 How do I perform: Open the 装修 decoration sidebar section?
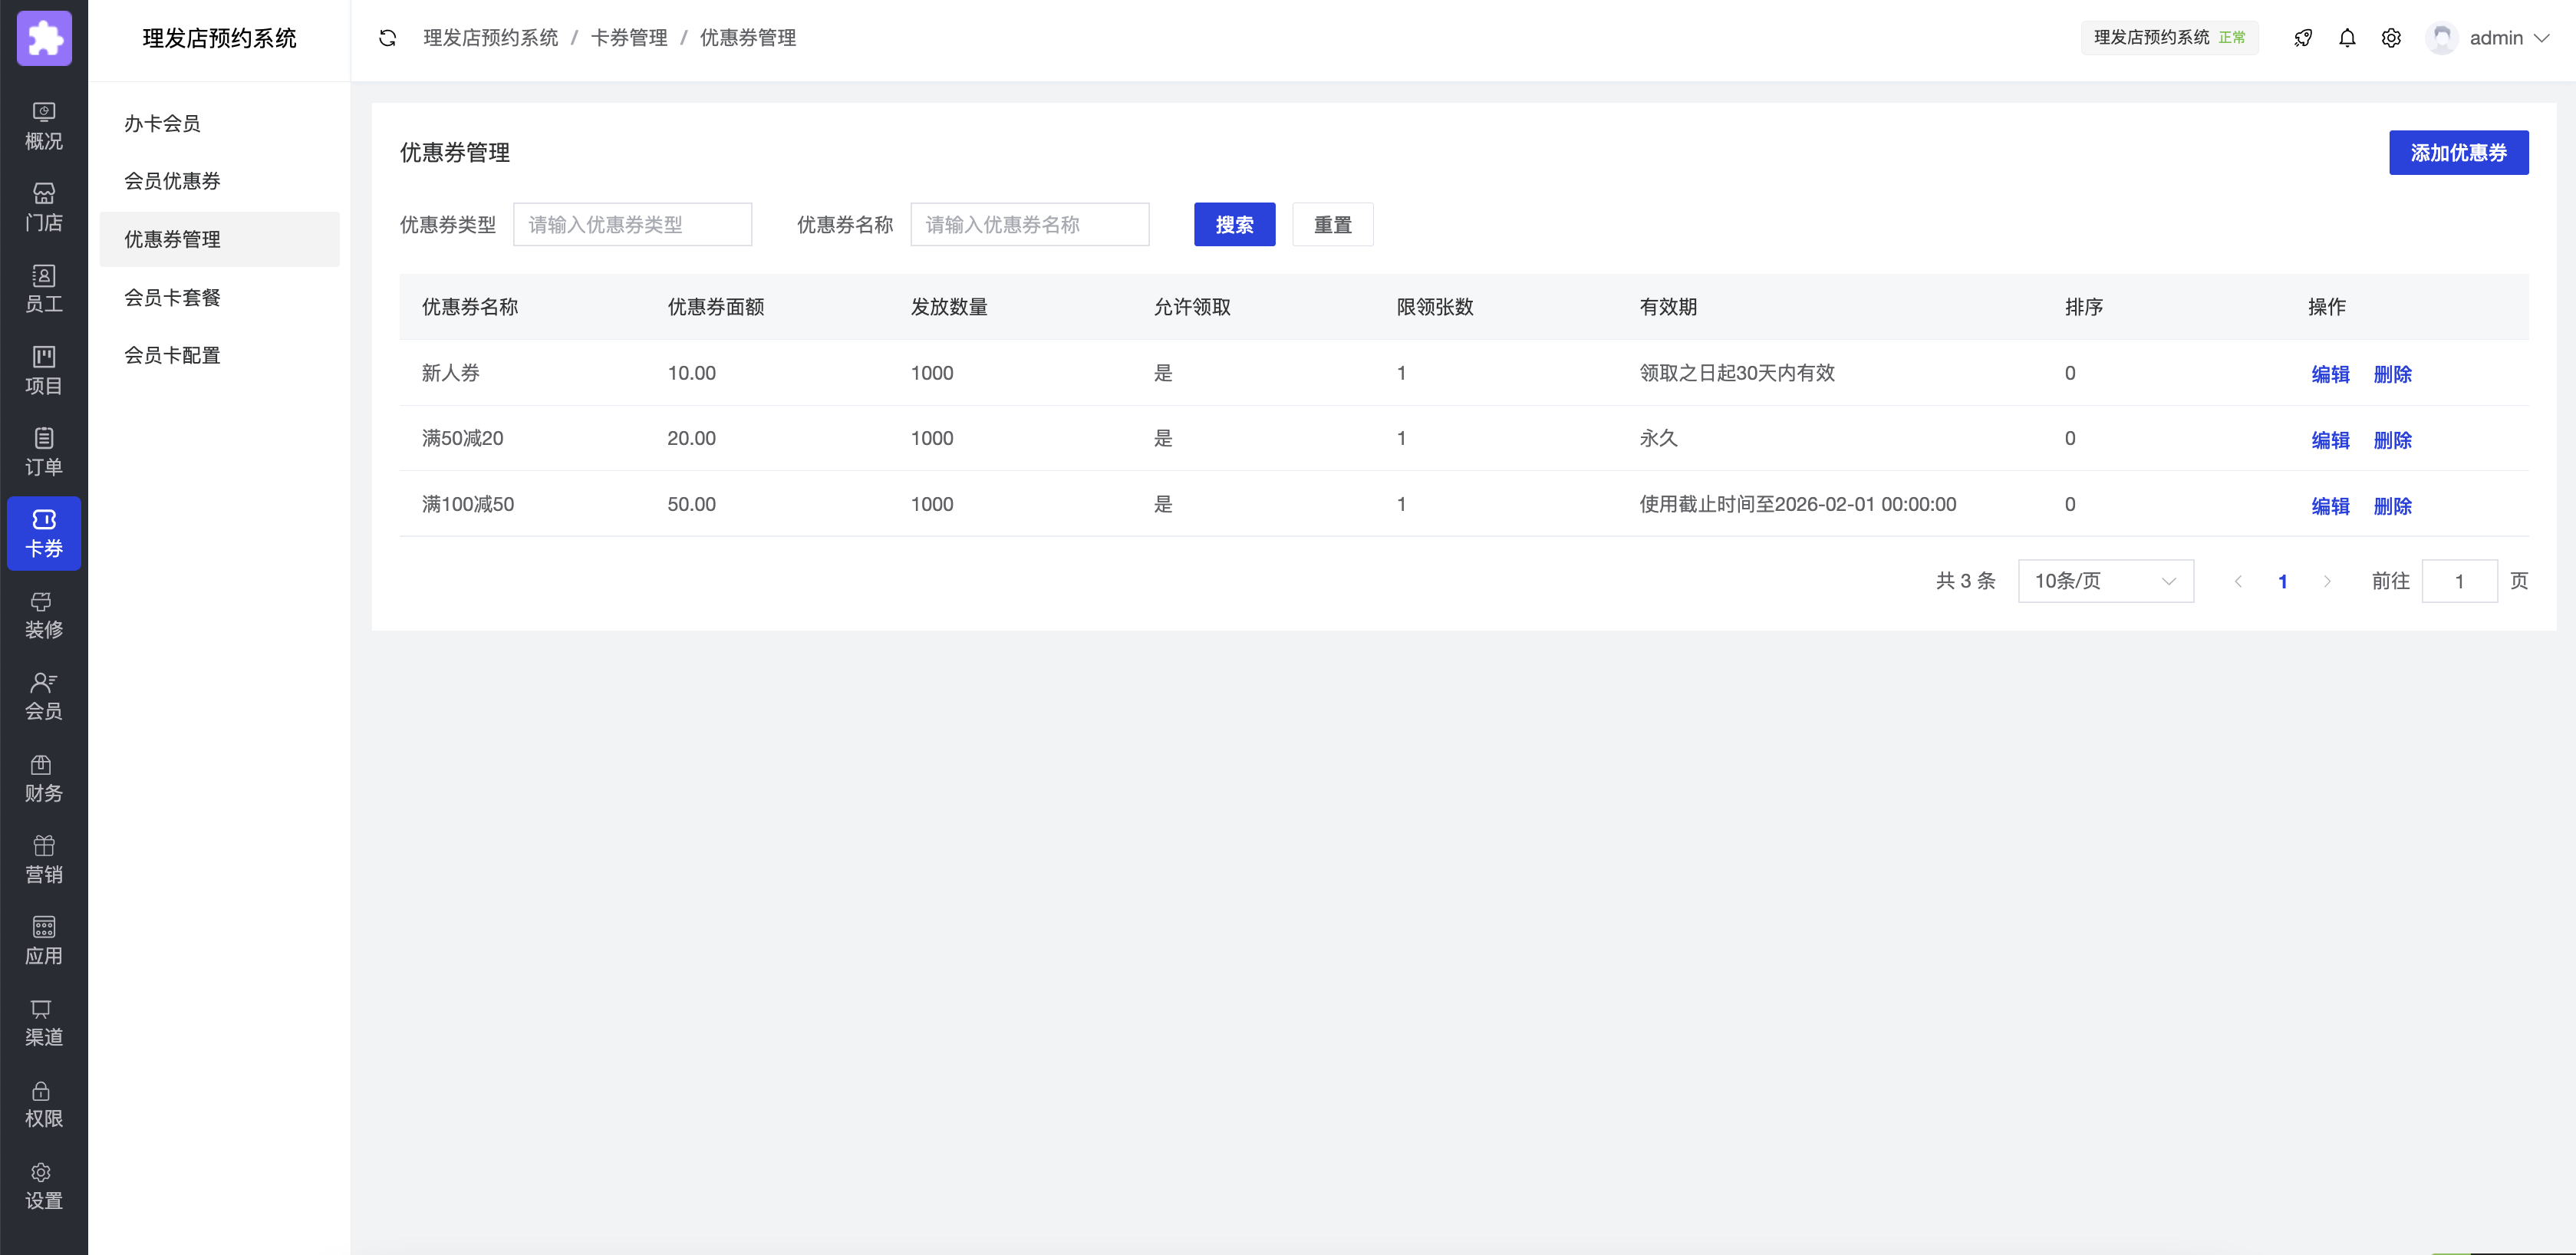tap(44, 615)
